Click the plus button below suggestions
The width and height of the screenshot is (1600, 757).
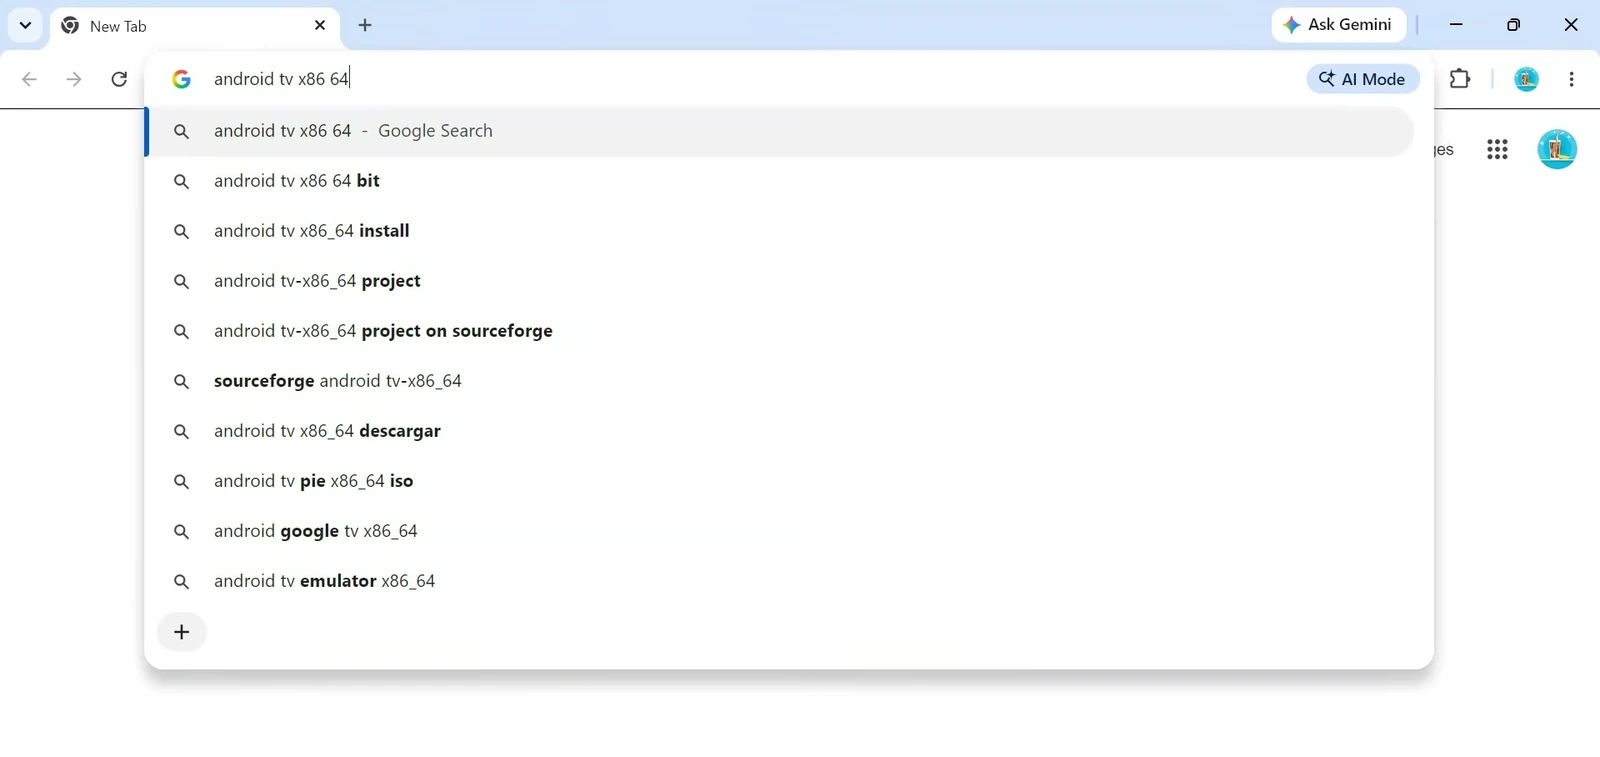pos(182,632)
